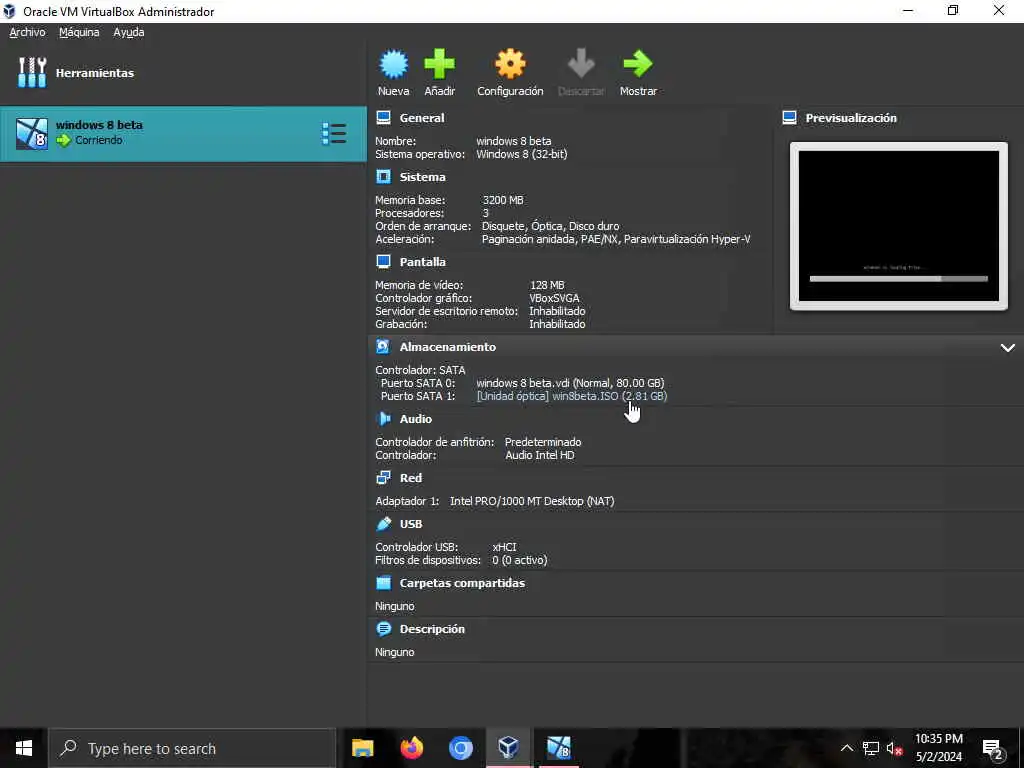The image size is (1024, 768).
Task: Open the Máquina menu
Action: (79, 32)
